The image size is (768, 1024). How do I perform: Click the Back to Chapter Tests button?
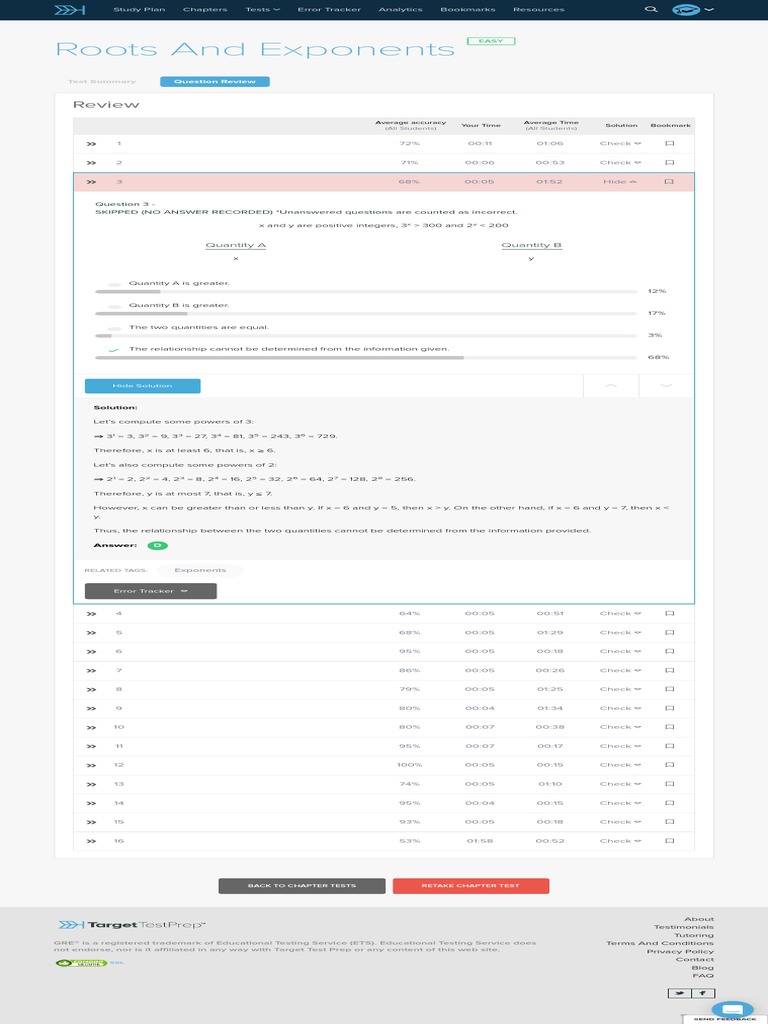(x=301, y=886)
